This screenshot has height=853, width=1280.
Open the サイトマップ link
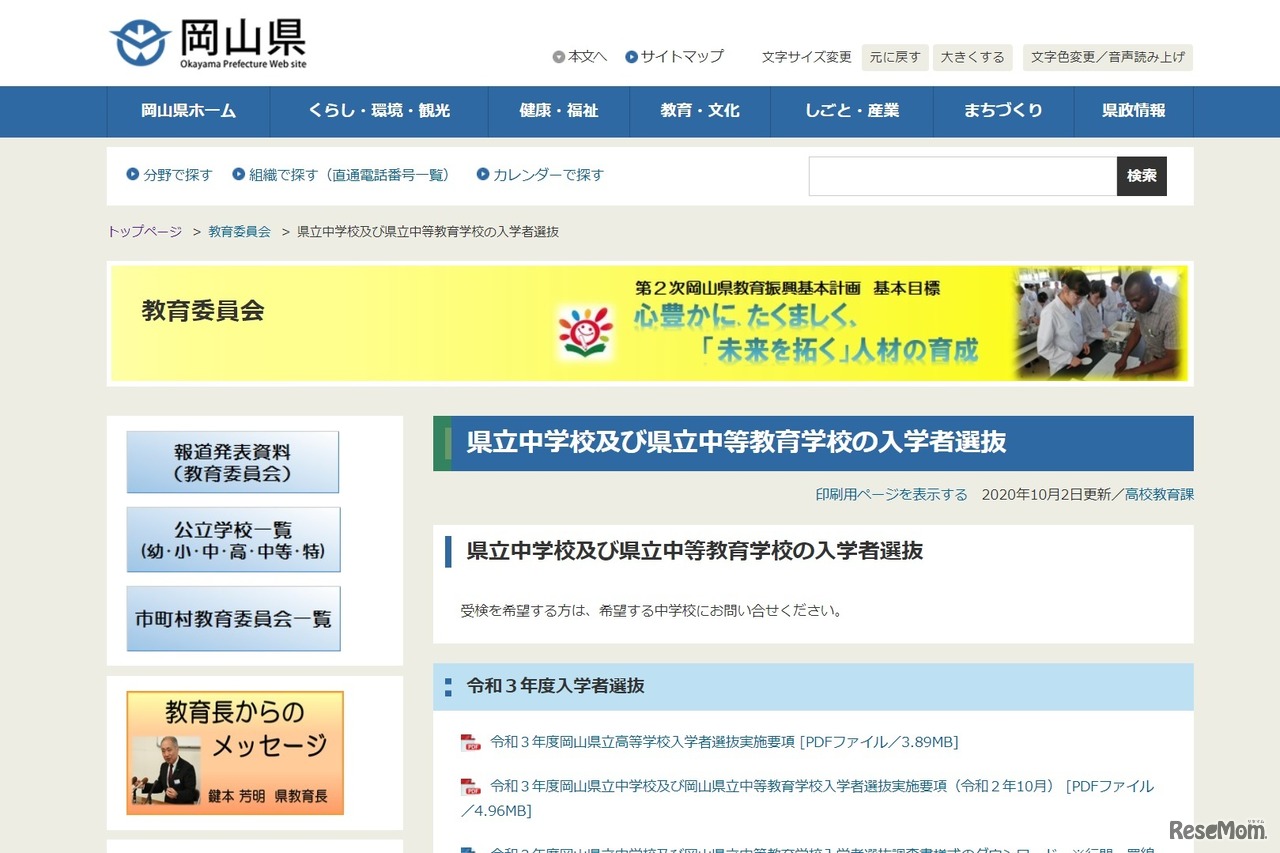point(682,57)
